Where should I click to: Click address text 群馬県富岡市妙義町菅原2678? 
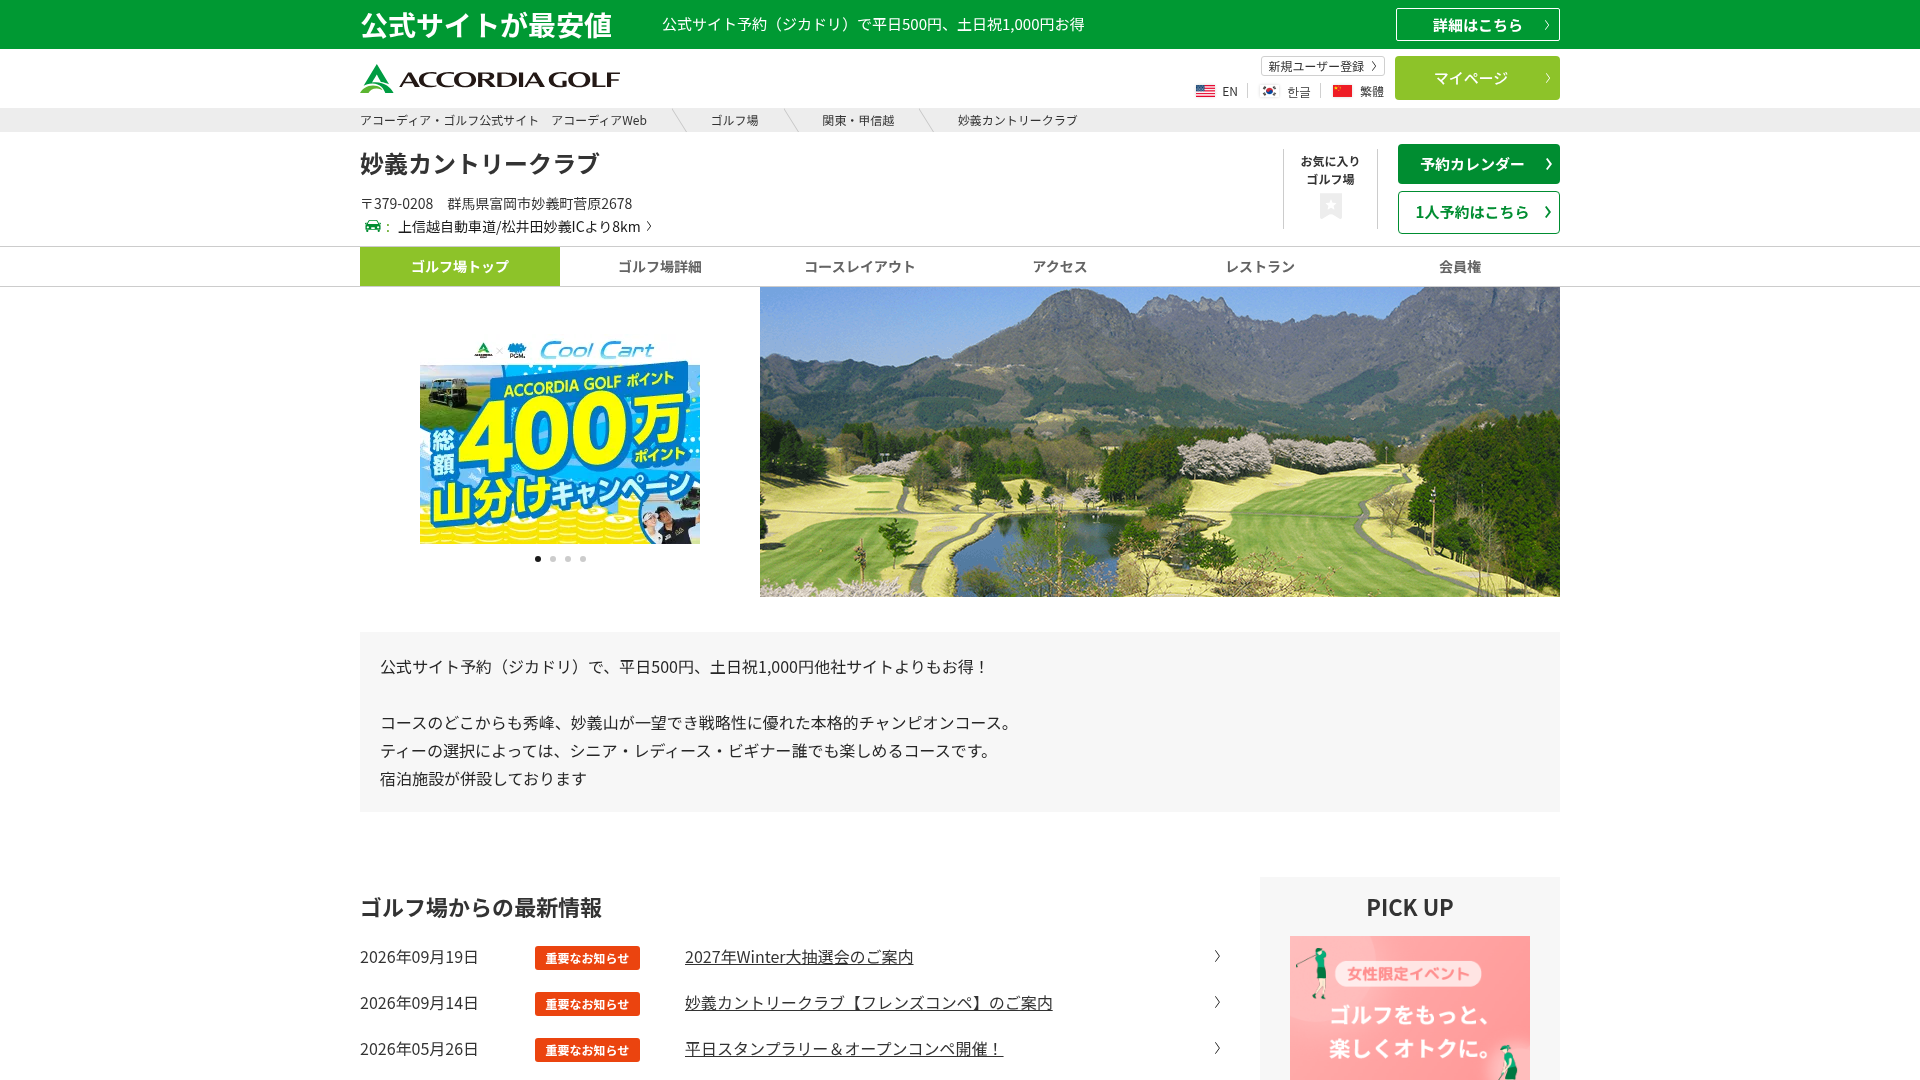tap(540, 203)
